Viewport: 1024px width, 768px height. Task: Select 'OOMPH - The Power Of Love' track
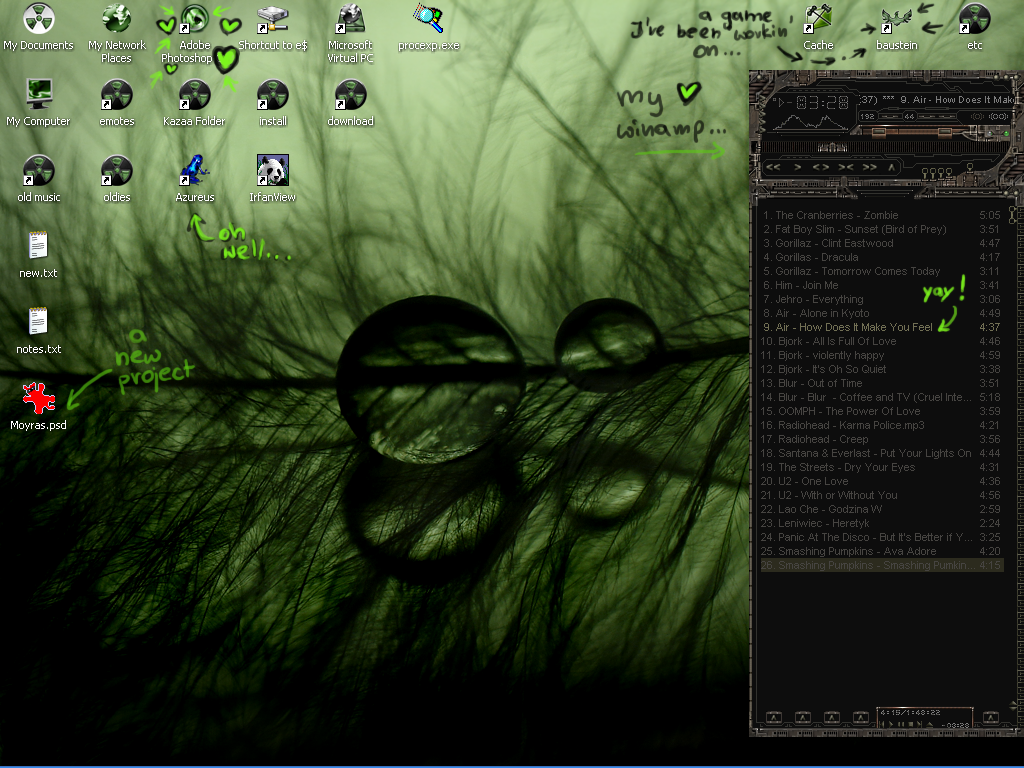882,411
